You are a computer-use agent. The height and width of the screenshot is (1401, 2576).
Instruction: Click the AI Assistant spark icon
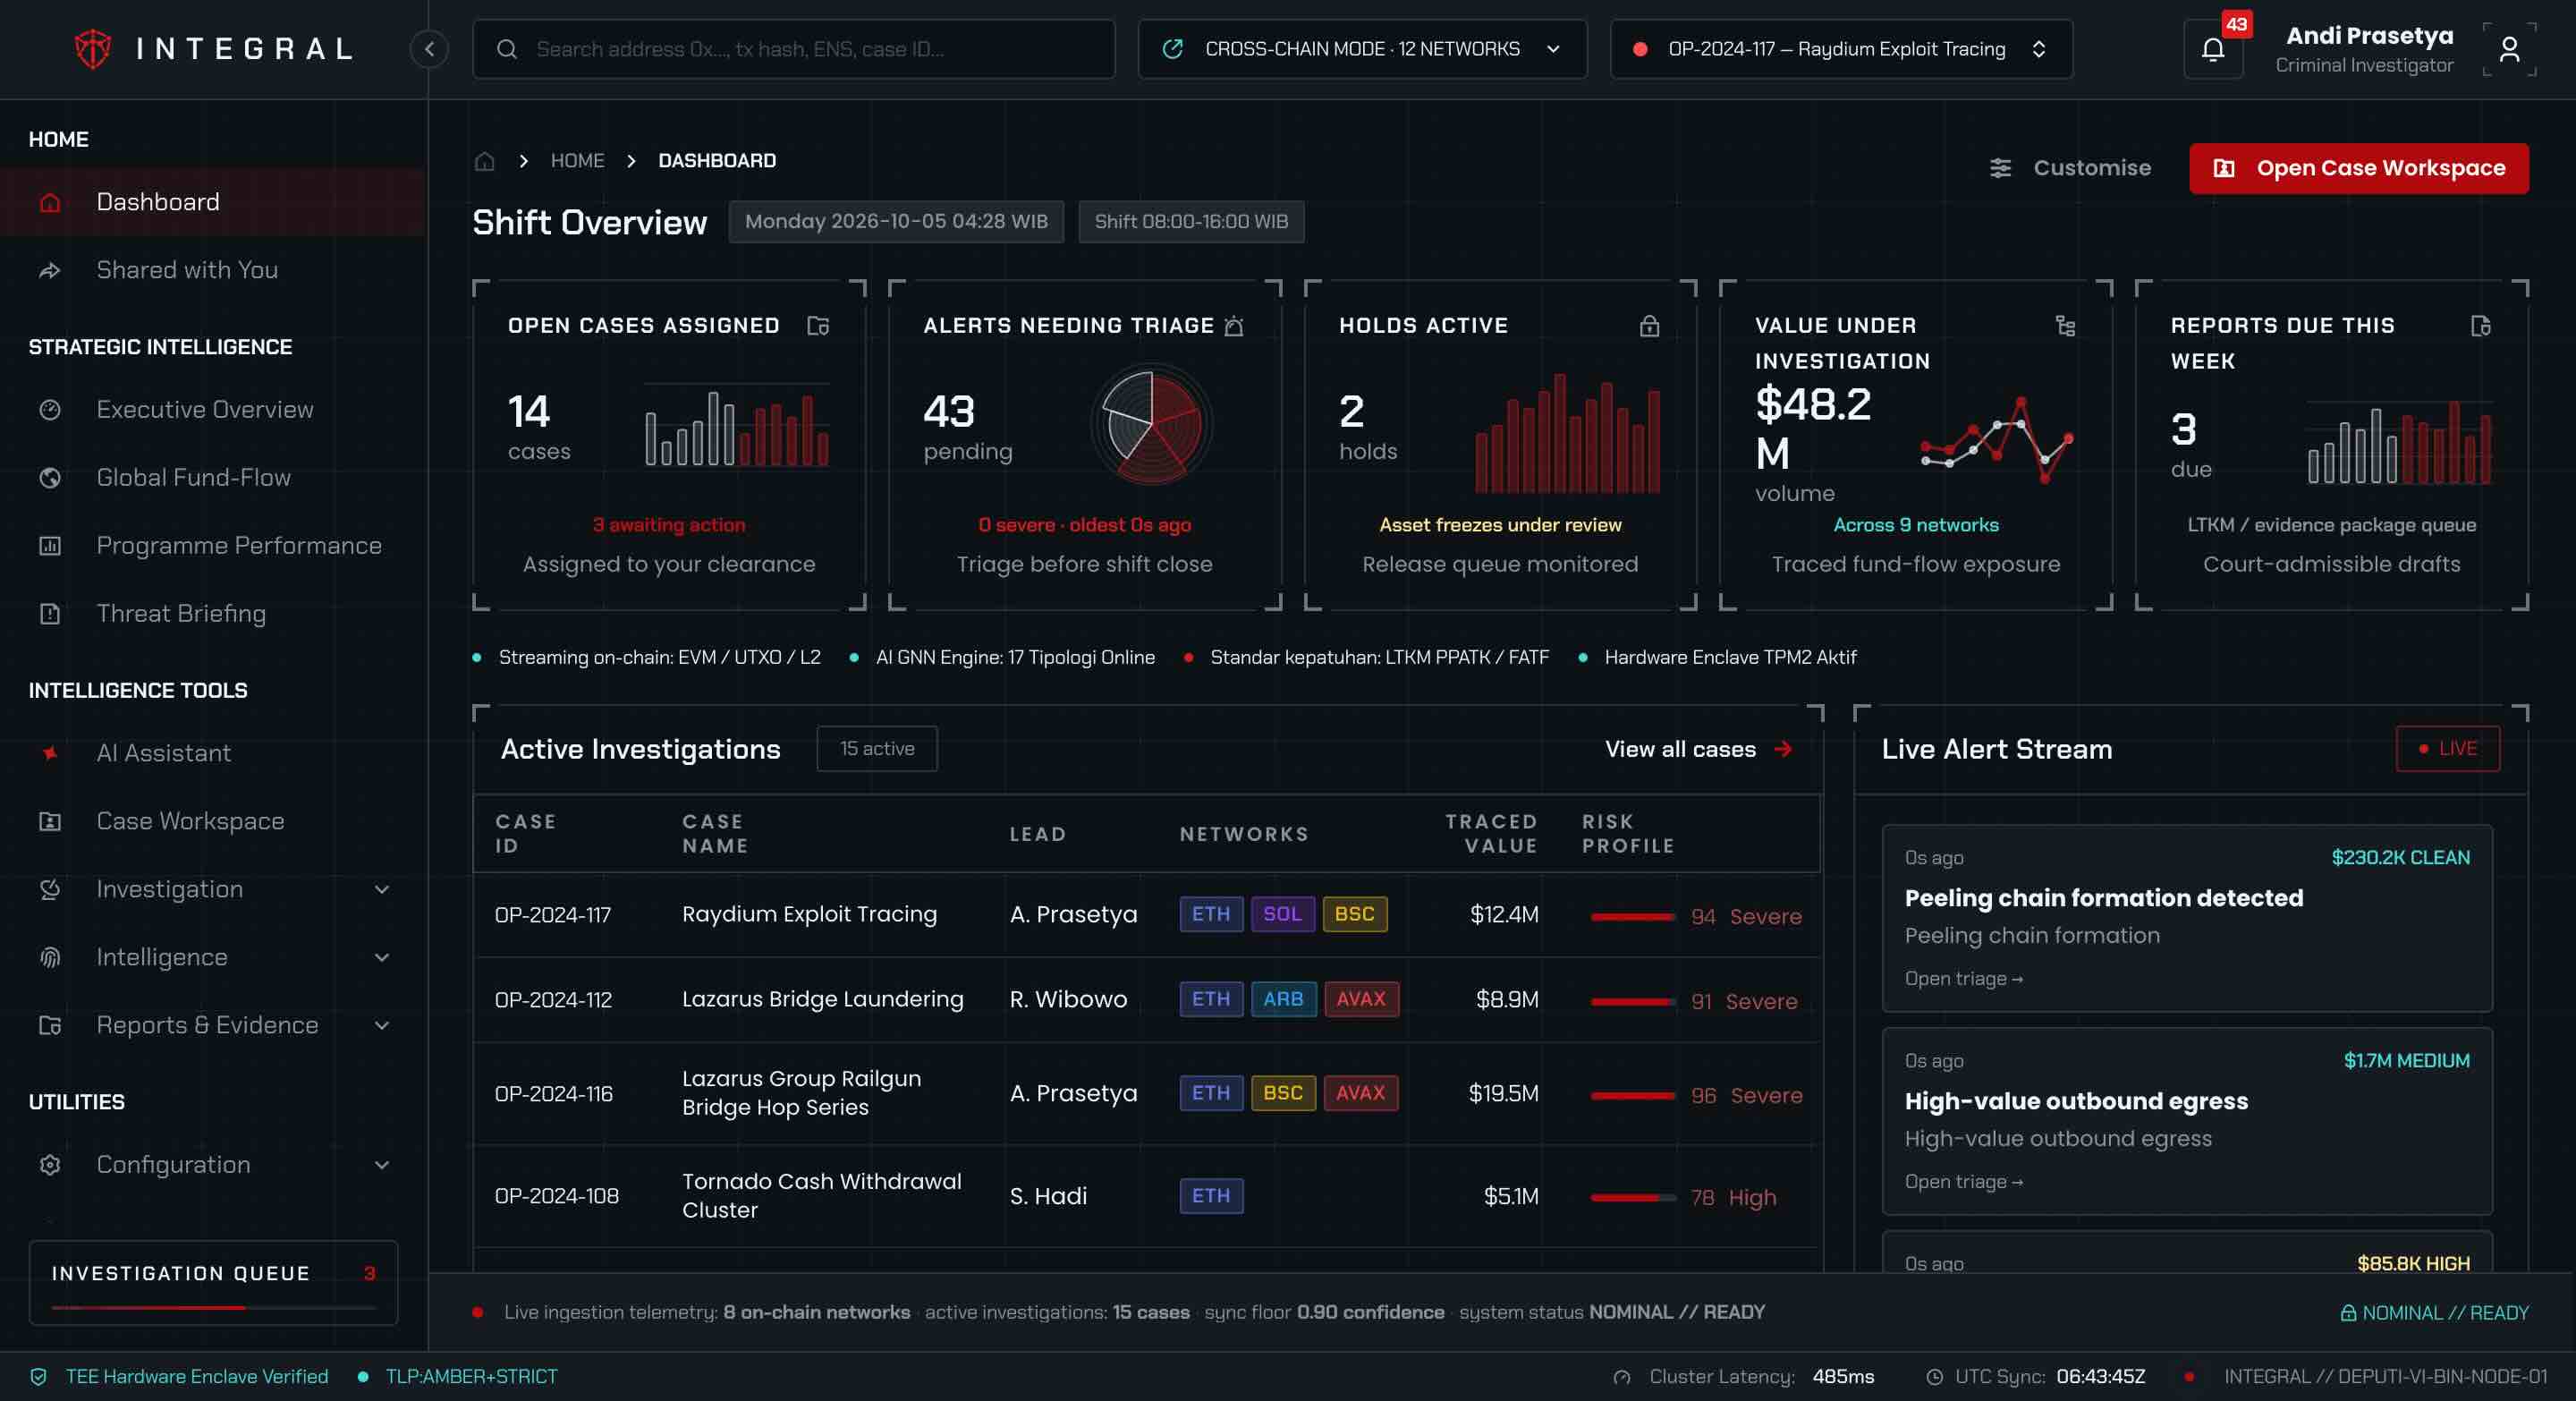click(x=50, y=753)
